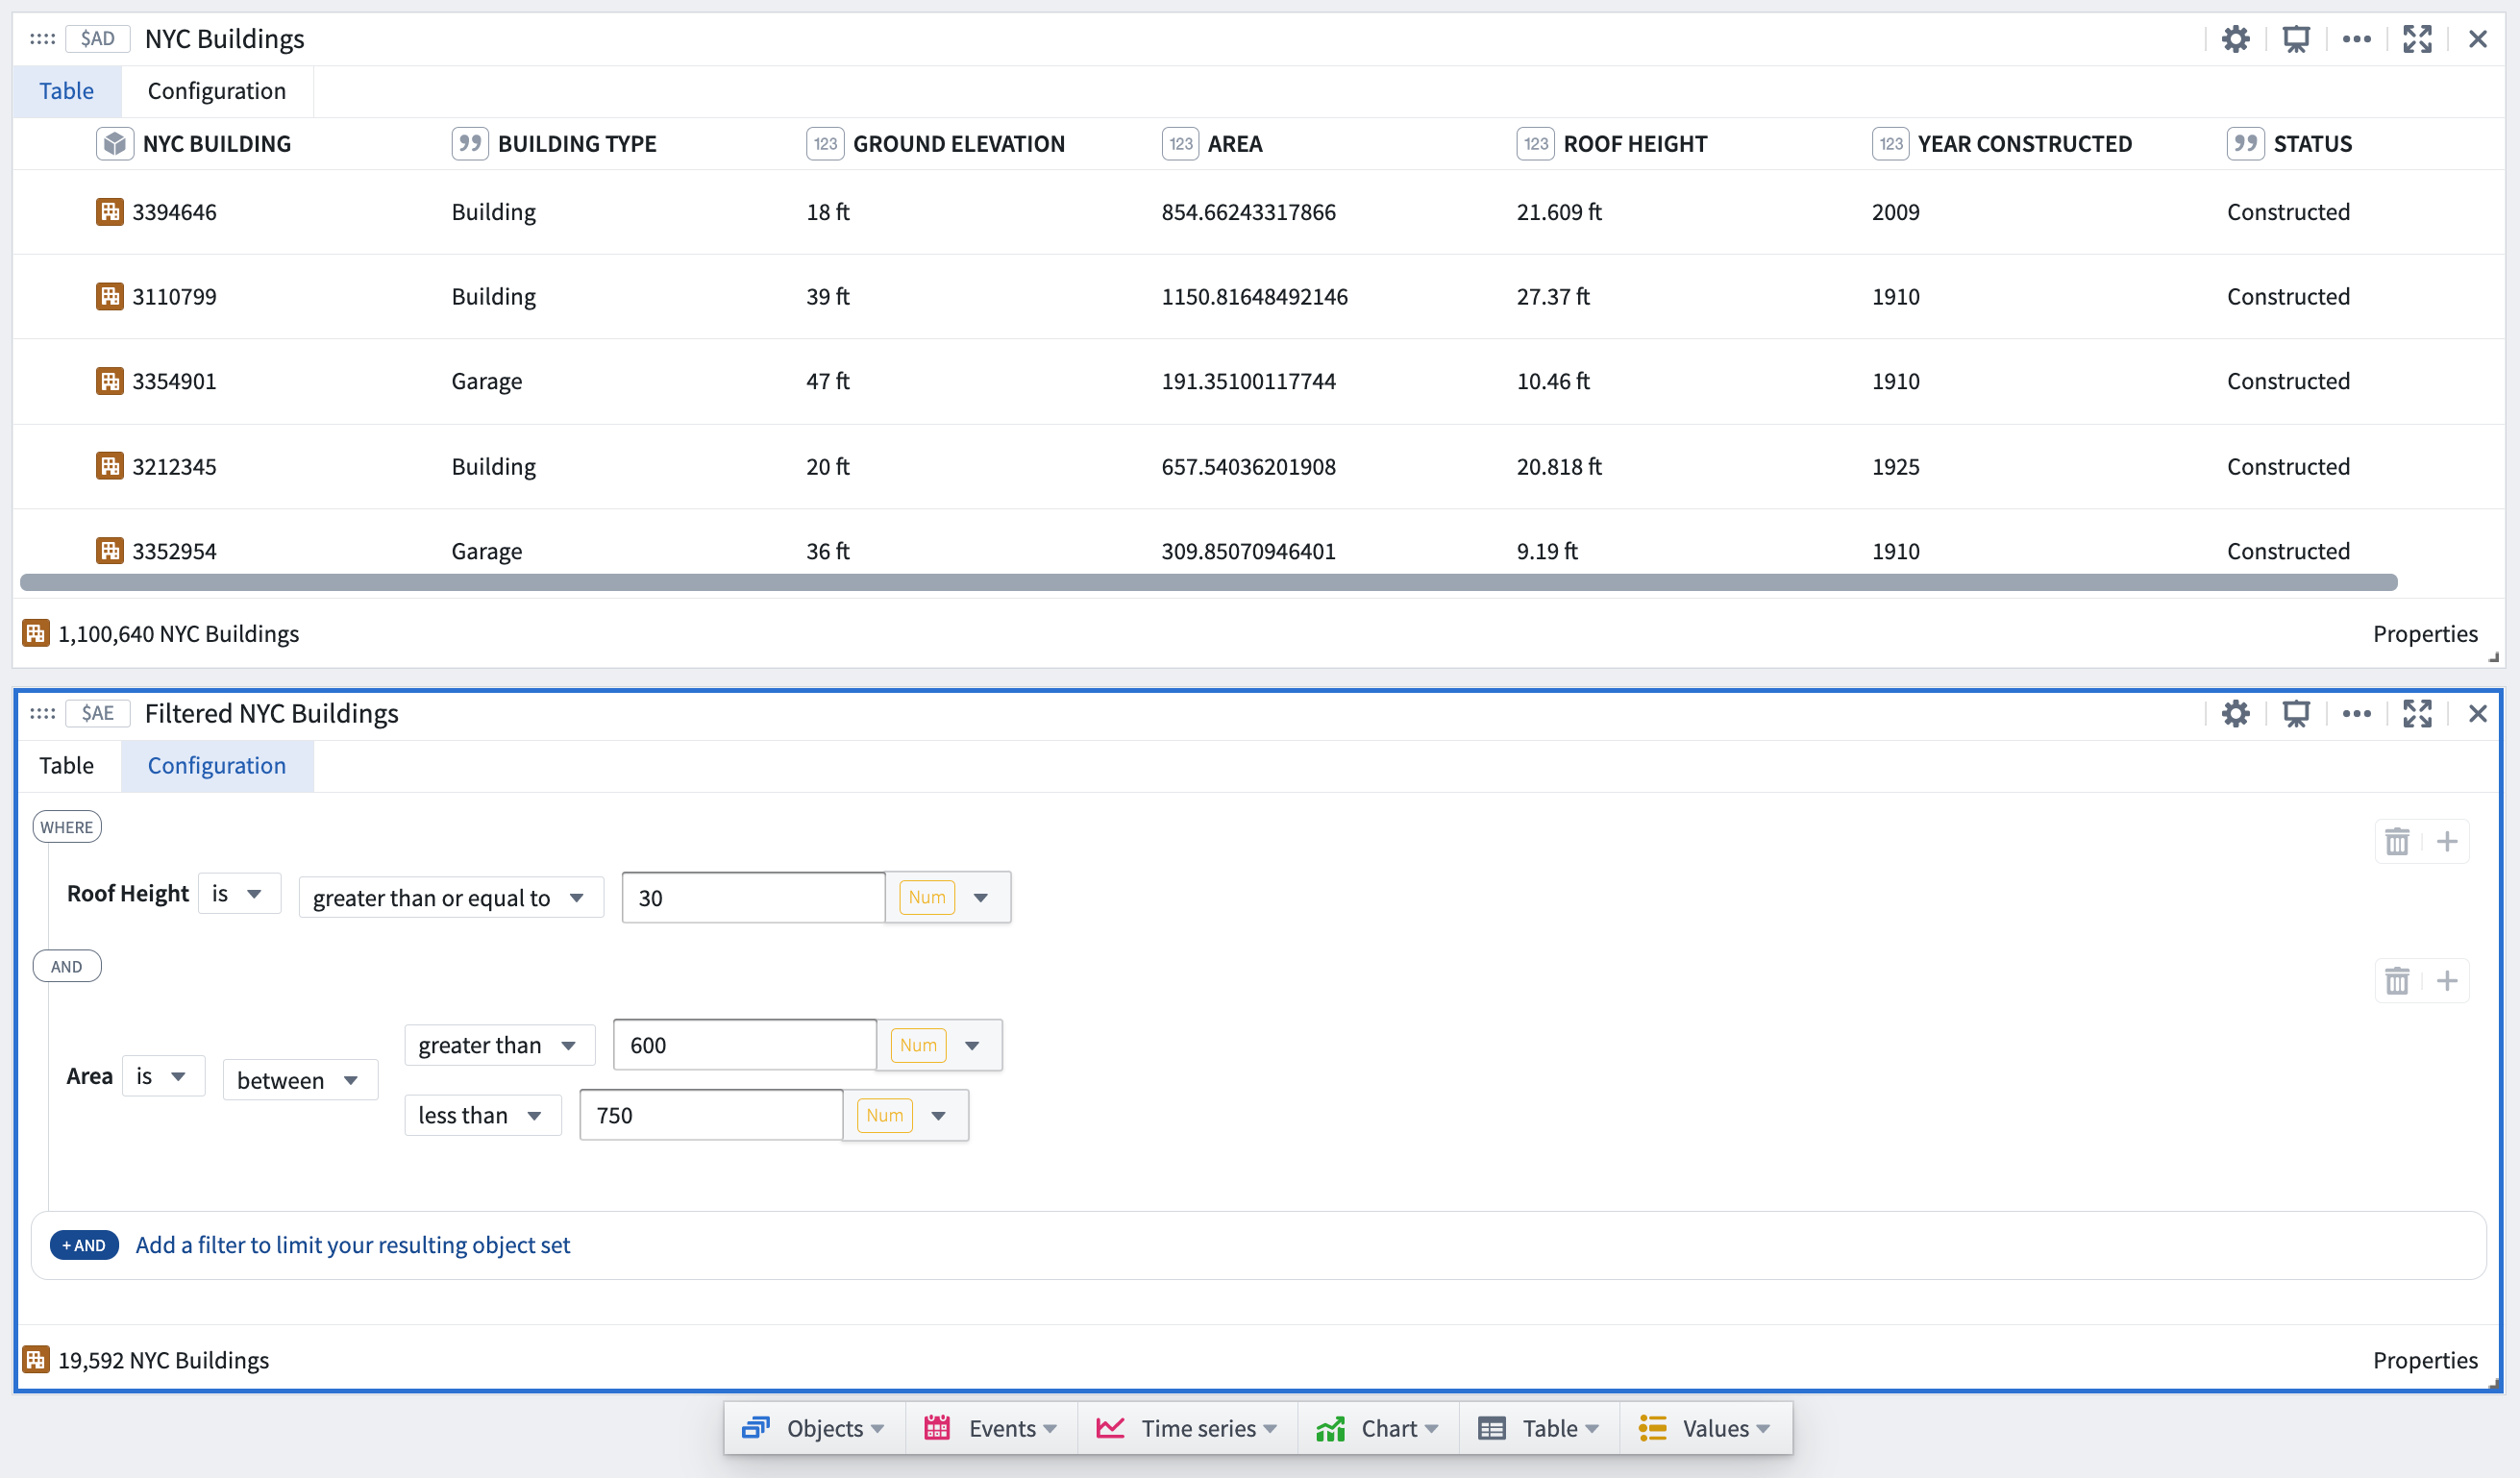Open 'less than' upper bound dropdown
This screenshot has height=1478, width=2520.
click(482, 1115)
